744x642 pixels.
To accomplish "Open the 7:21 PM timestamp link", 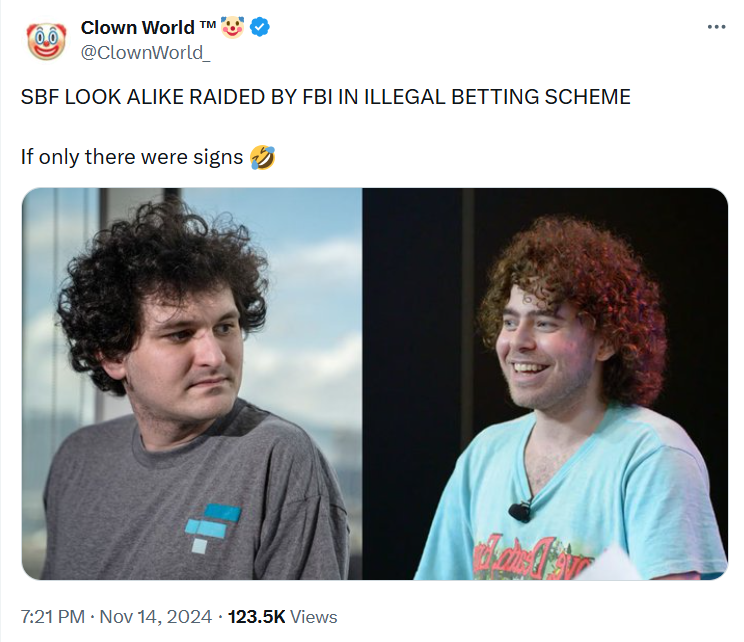I will pos(53,617).
